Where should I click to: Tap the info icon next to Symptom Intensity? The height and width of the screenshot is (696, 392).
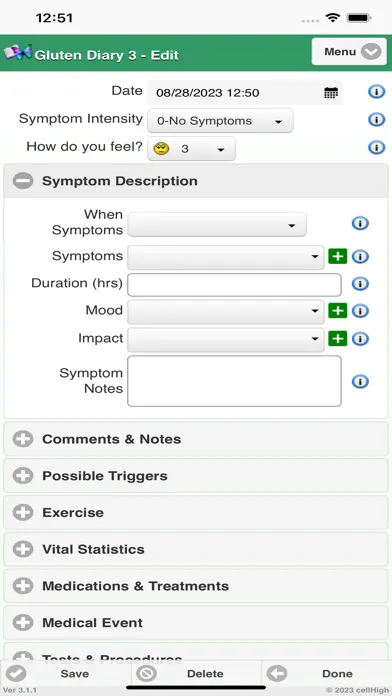pos(376,119)
